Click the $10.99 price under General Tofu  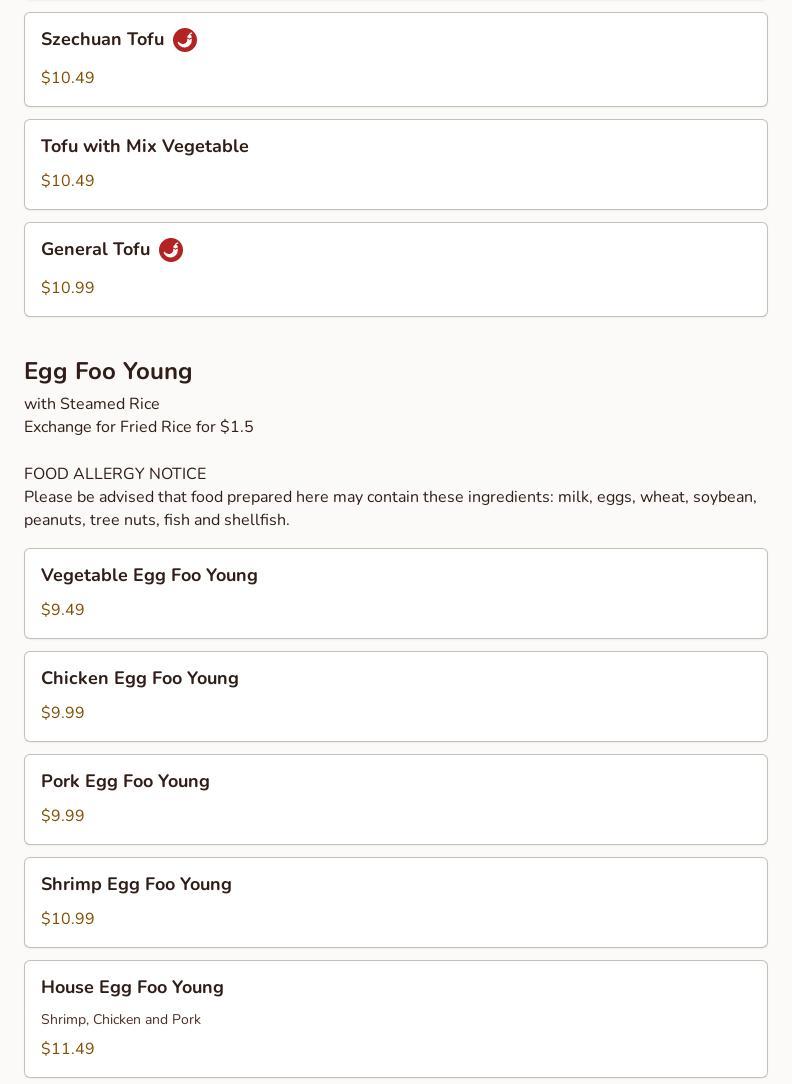pos(68,288)
